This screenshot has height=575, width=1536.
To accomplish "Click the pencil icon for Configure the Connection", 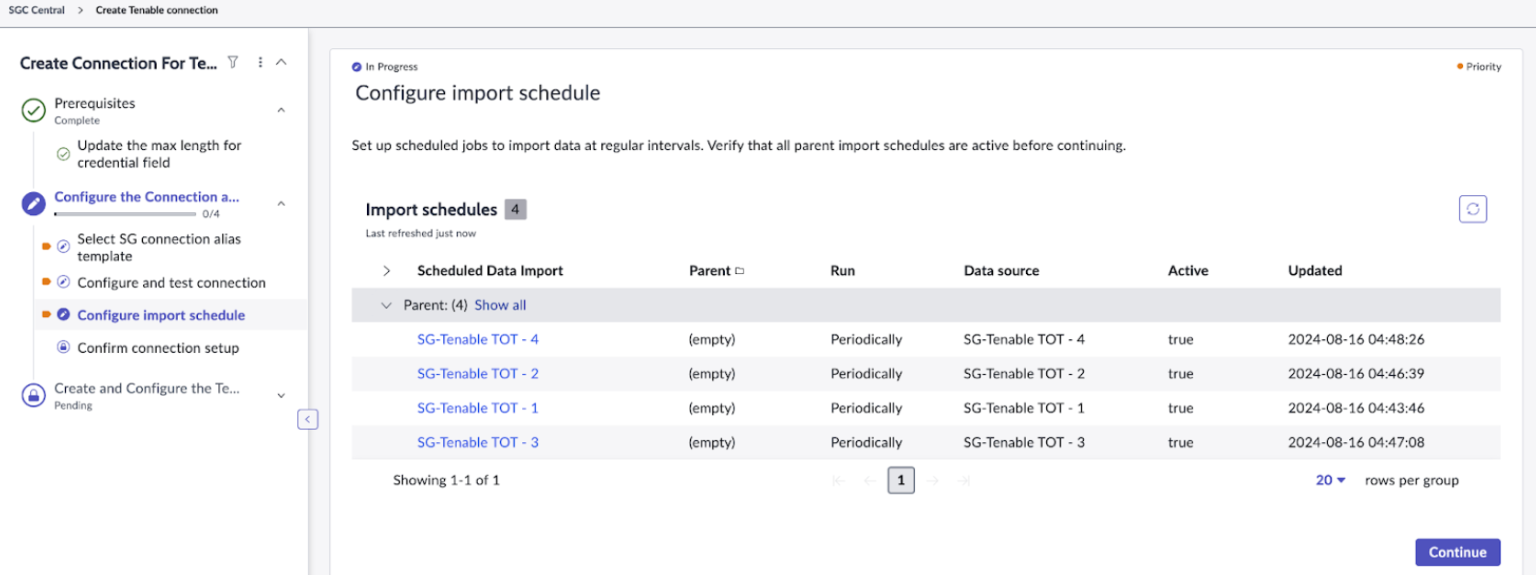I will [x=34, y=204].
